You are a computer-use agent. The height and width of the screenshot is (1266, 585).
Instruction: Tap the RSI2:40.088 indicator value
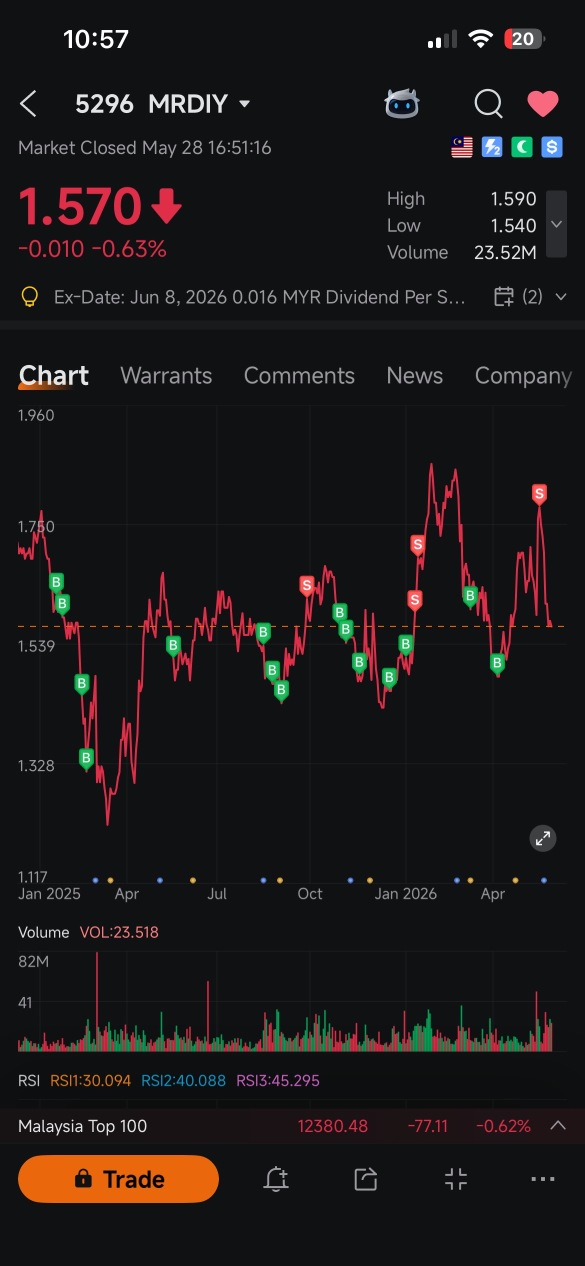pyautogui.click(x=183, y=1081)
